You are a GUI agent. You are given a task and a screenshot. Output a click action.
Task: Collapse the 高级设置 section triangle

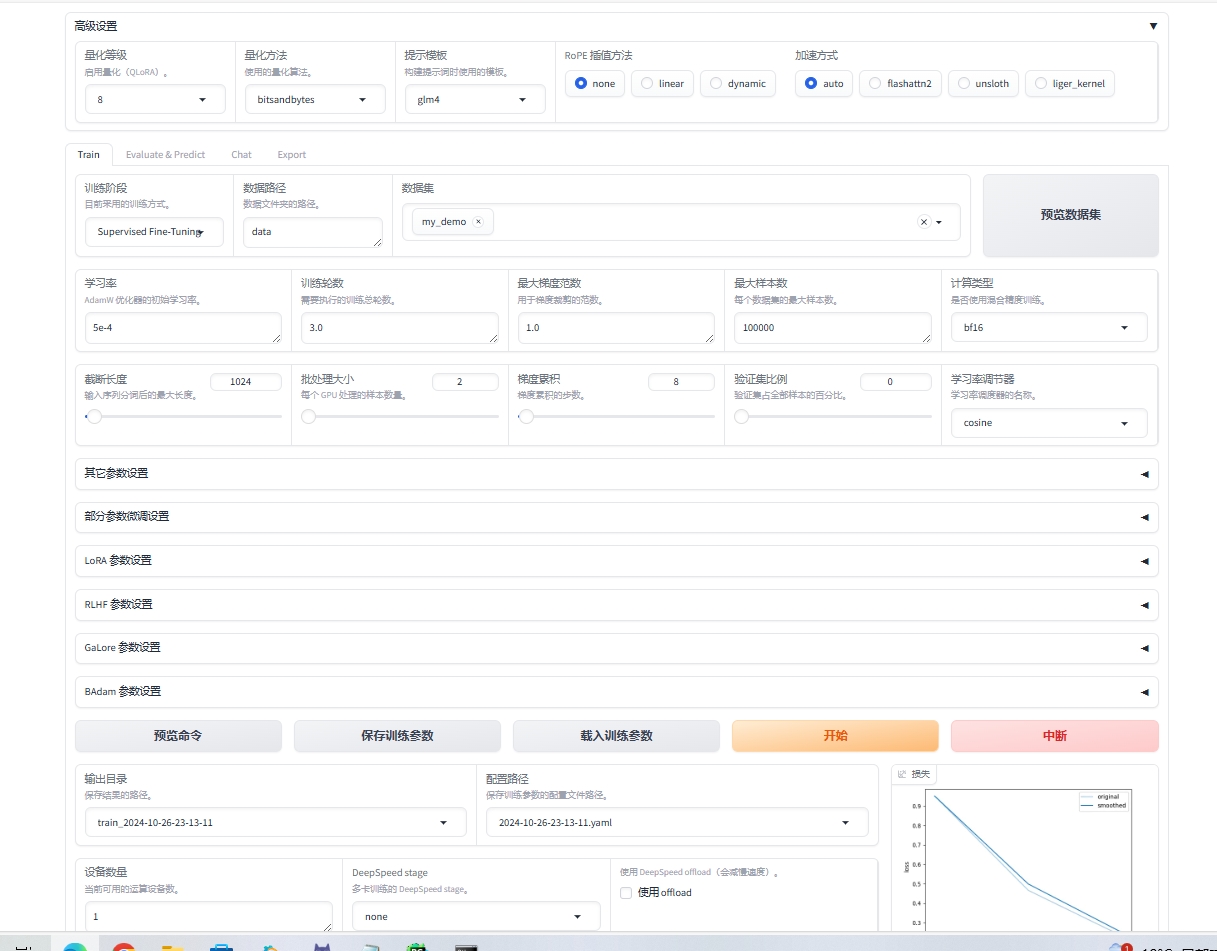1153,26
